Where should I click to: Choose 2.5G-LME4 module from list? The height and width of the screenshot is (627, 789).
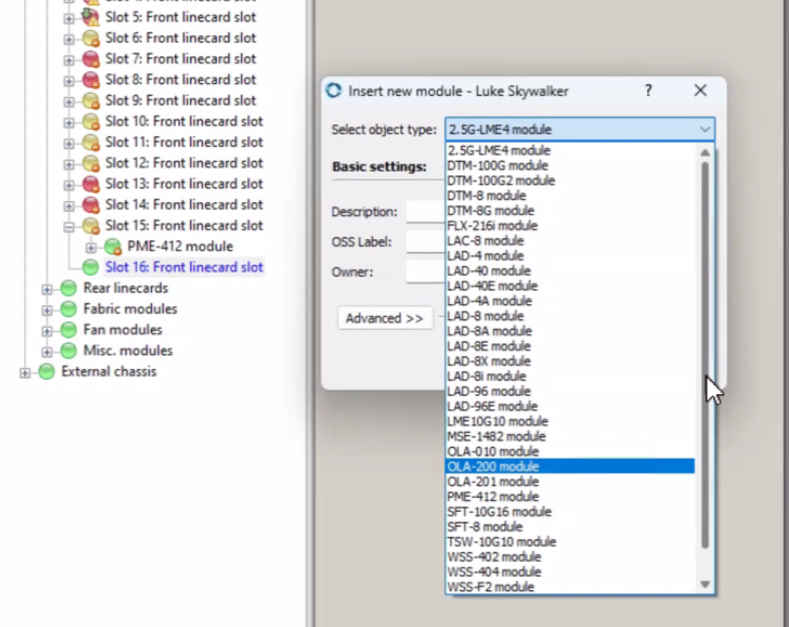571,150
